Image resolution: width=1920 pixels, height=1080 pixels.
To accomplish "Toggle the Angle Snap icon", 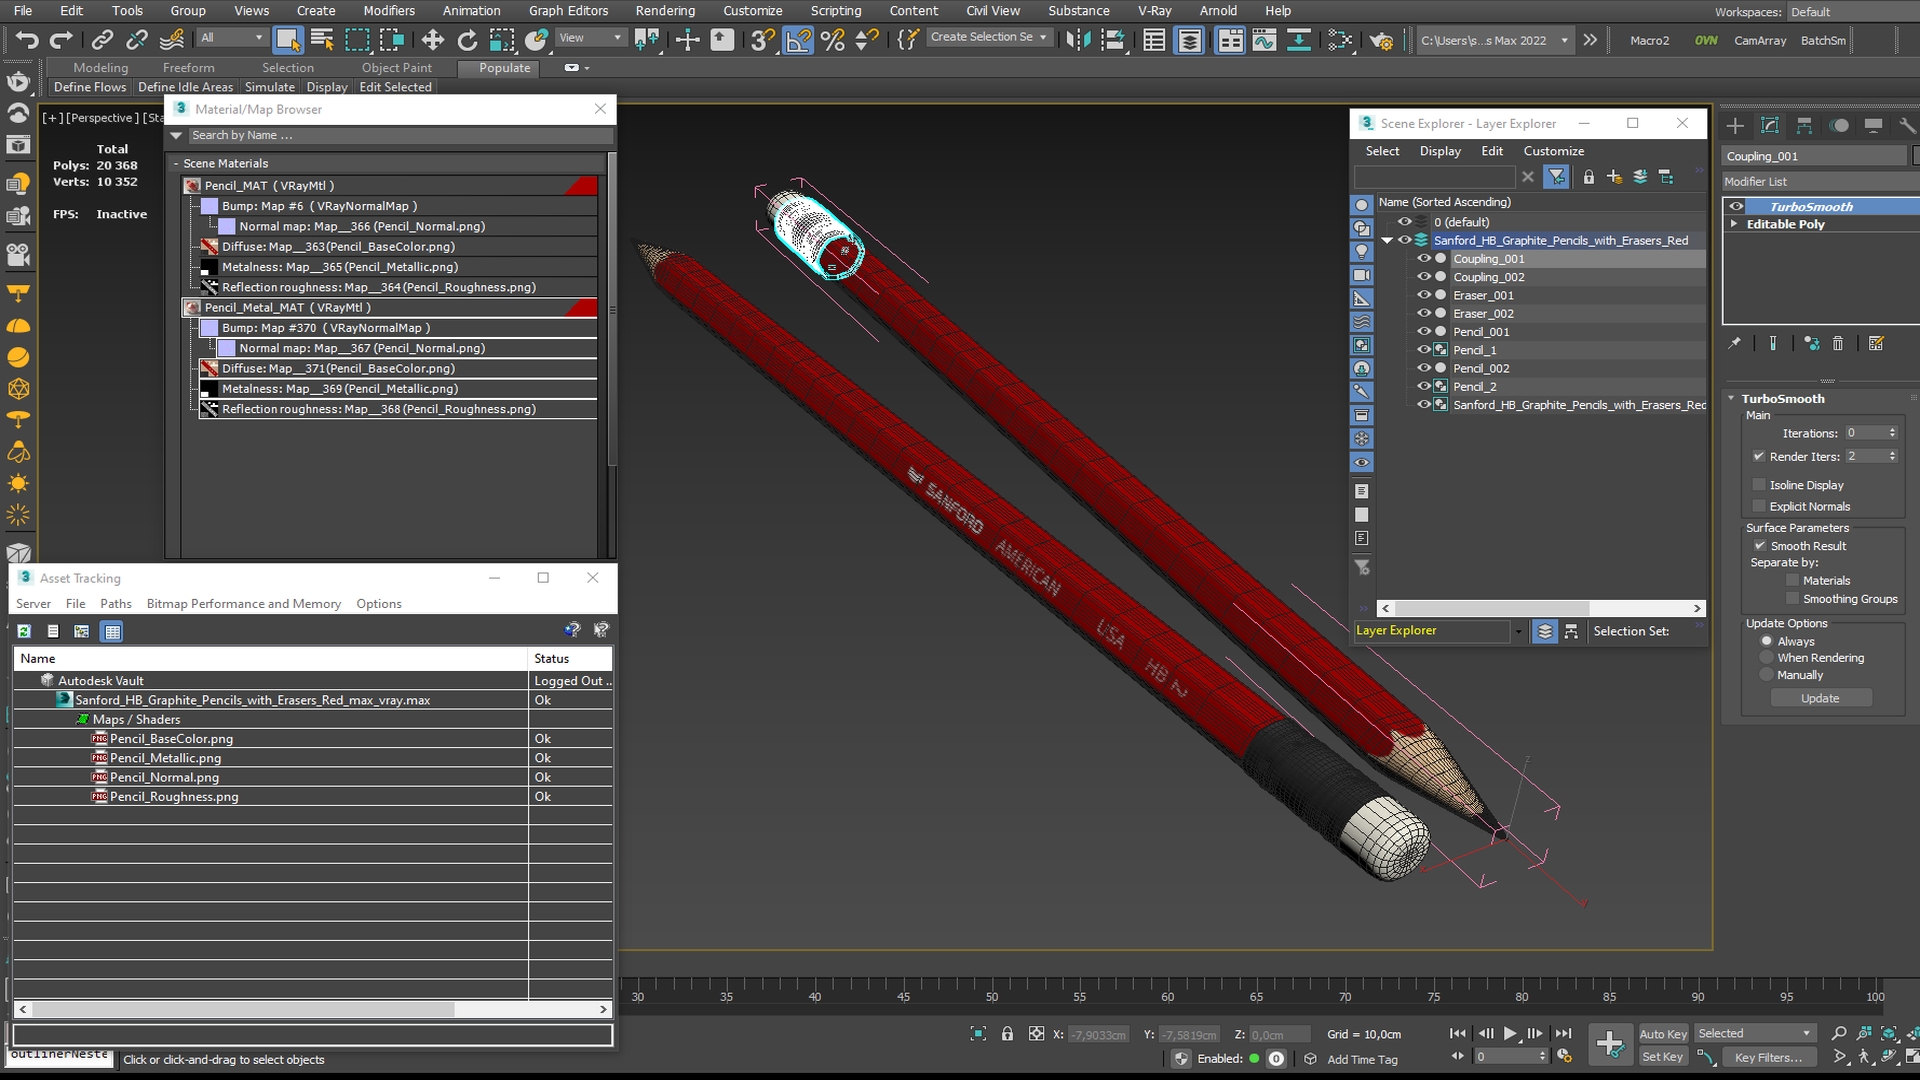I will pos(798,40).
